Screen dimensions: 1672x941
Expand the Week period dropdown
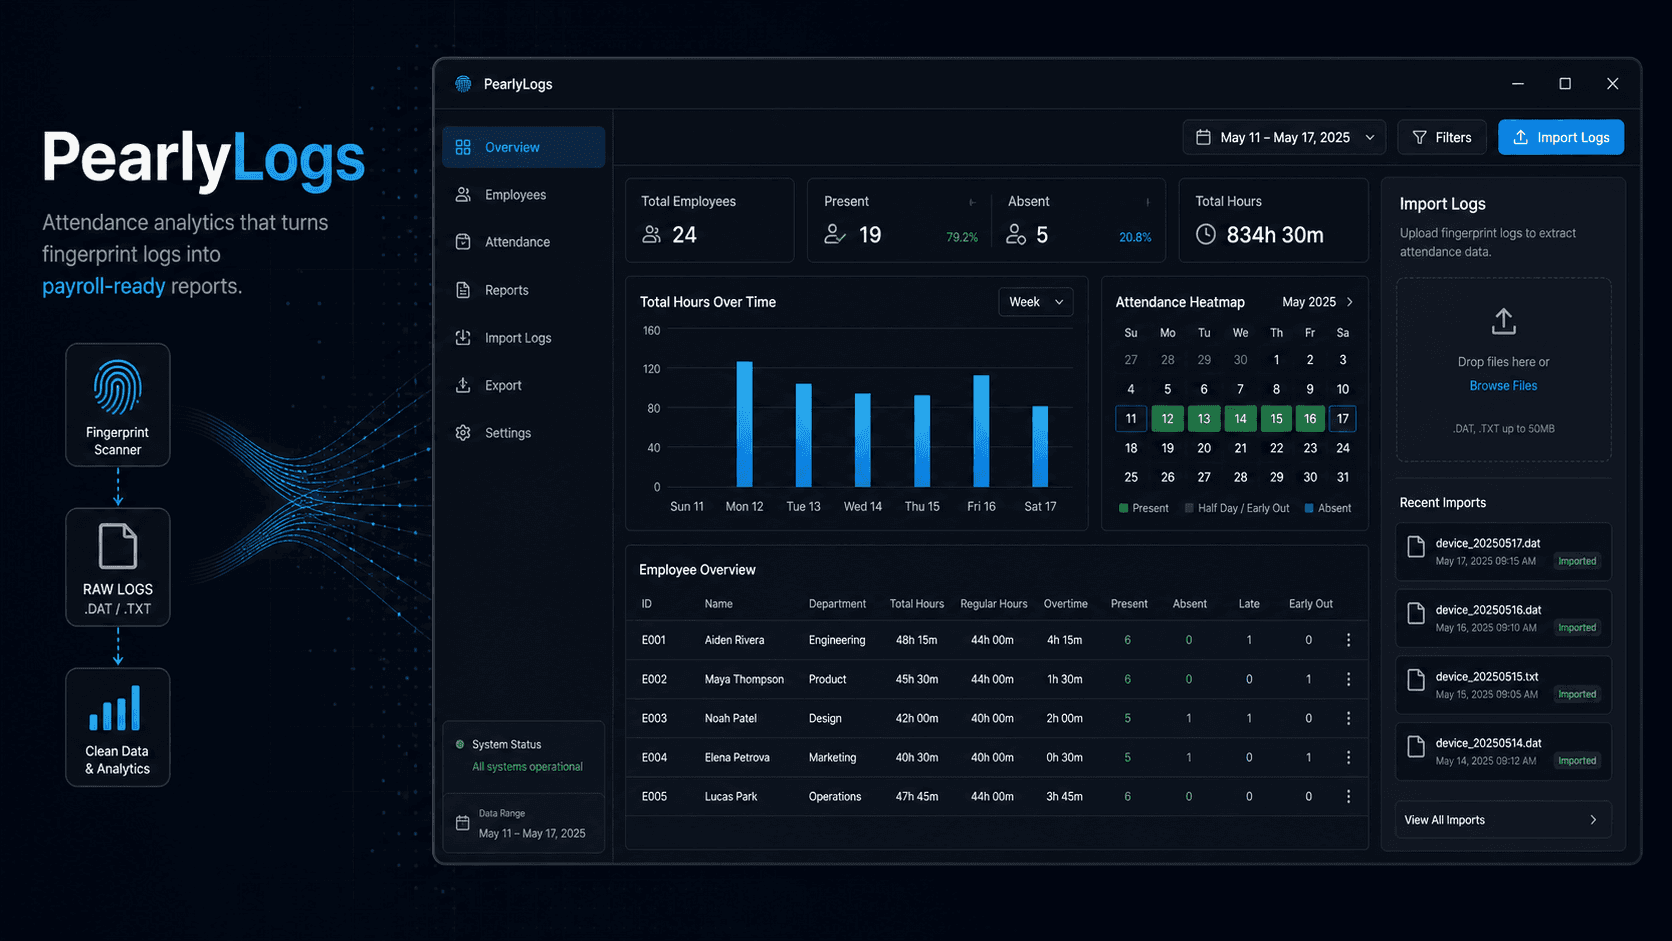1036,302
